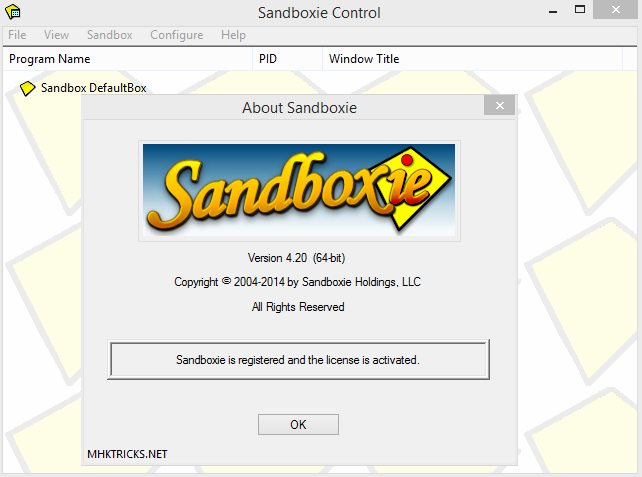642x477 pixels.
Task: Click the Window Title column header
Action: click(x=364, y=59)
